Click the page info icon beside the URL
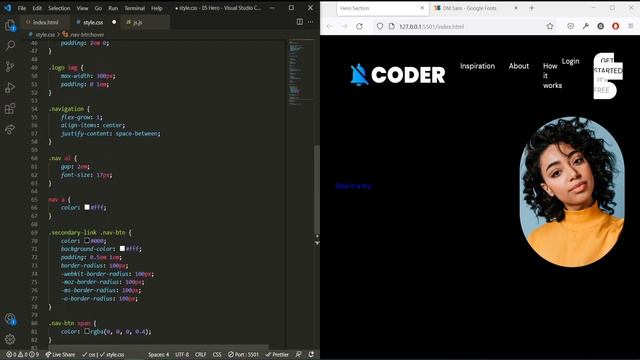The width and height of the screenshot is (640, 360). (391, 26)
